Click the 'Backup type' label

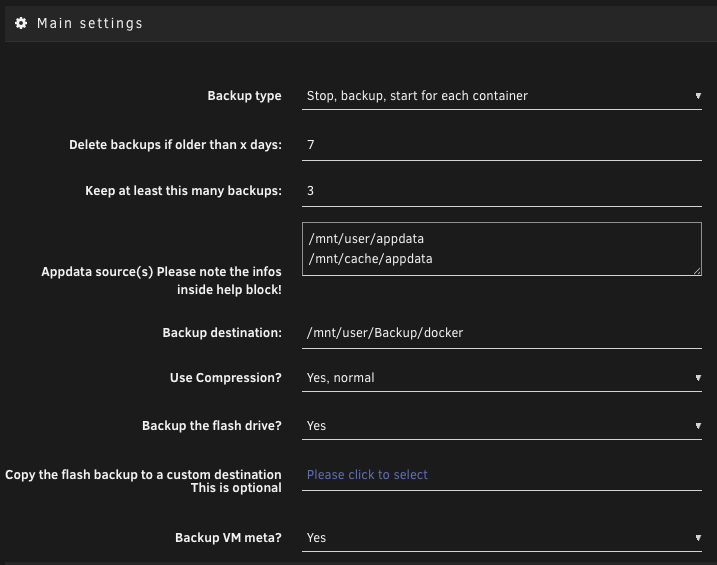[244, 96]
